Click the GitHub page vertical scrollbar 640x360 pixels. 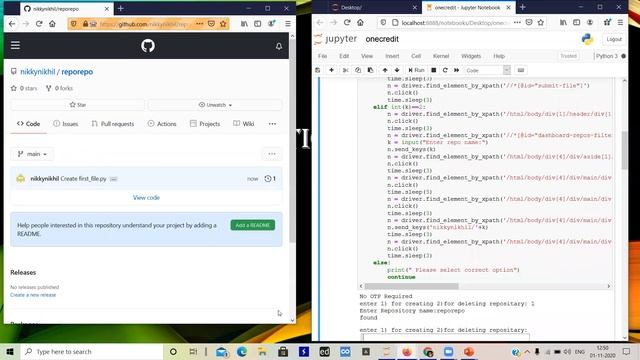(292, 141)
